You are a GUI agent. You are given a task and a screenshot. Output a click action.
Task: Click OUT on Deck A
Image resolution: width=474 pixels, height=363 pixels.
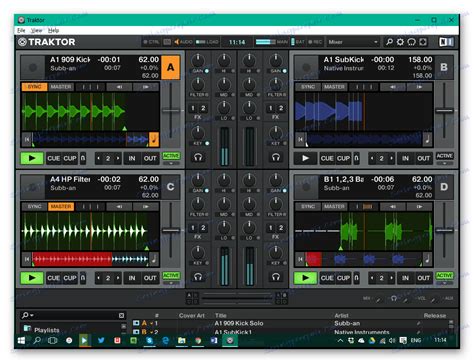pyautogui.click(x=150, y=158)
